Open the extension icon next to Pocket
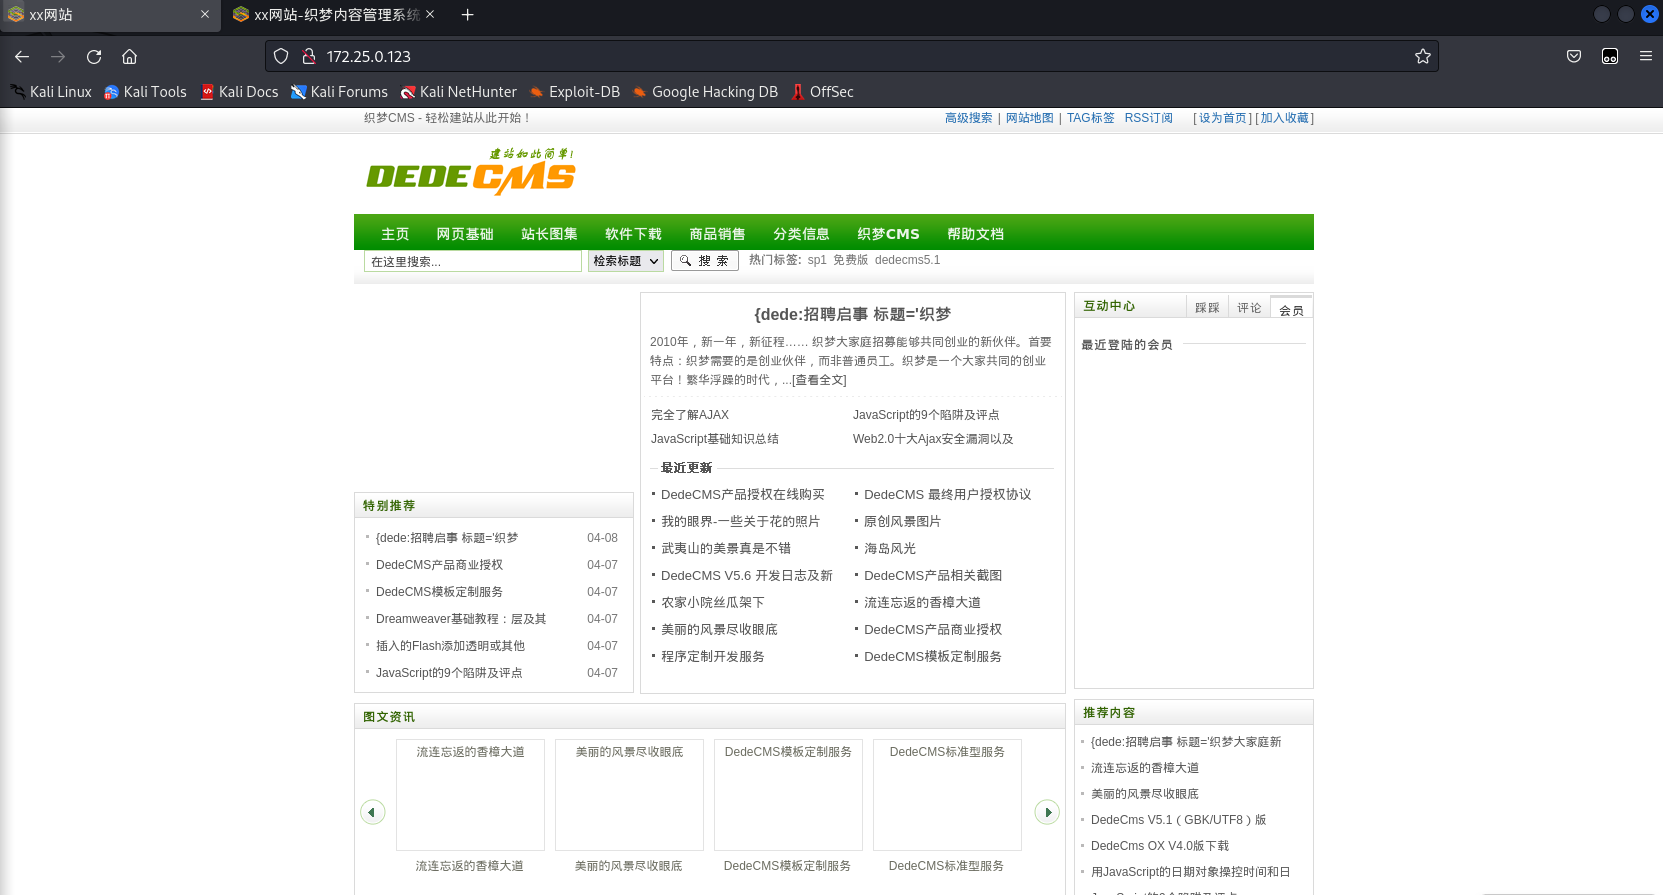The width and height of the screenshot is (1663, 895). click(x=1610, y=56)
